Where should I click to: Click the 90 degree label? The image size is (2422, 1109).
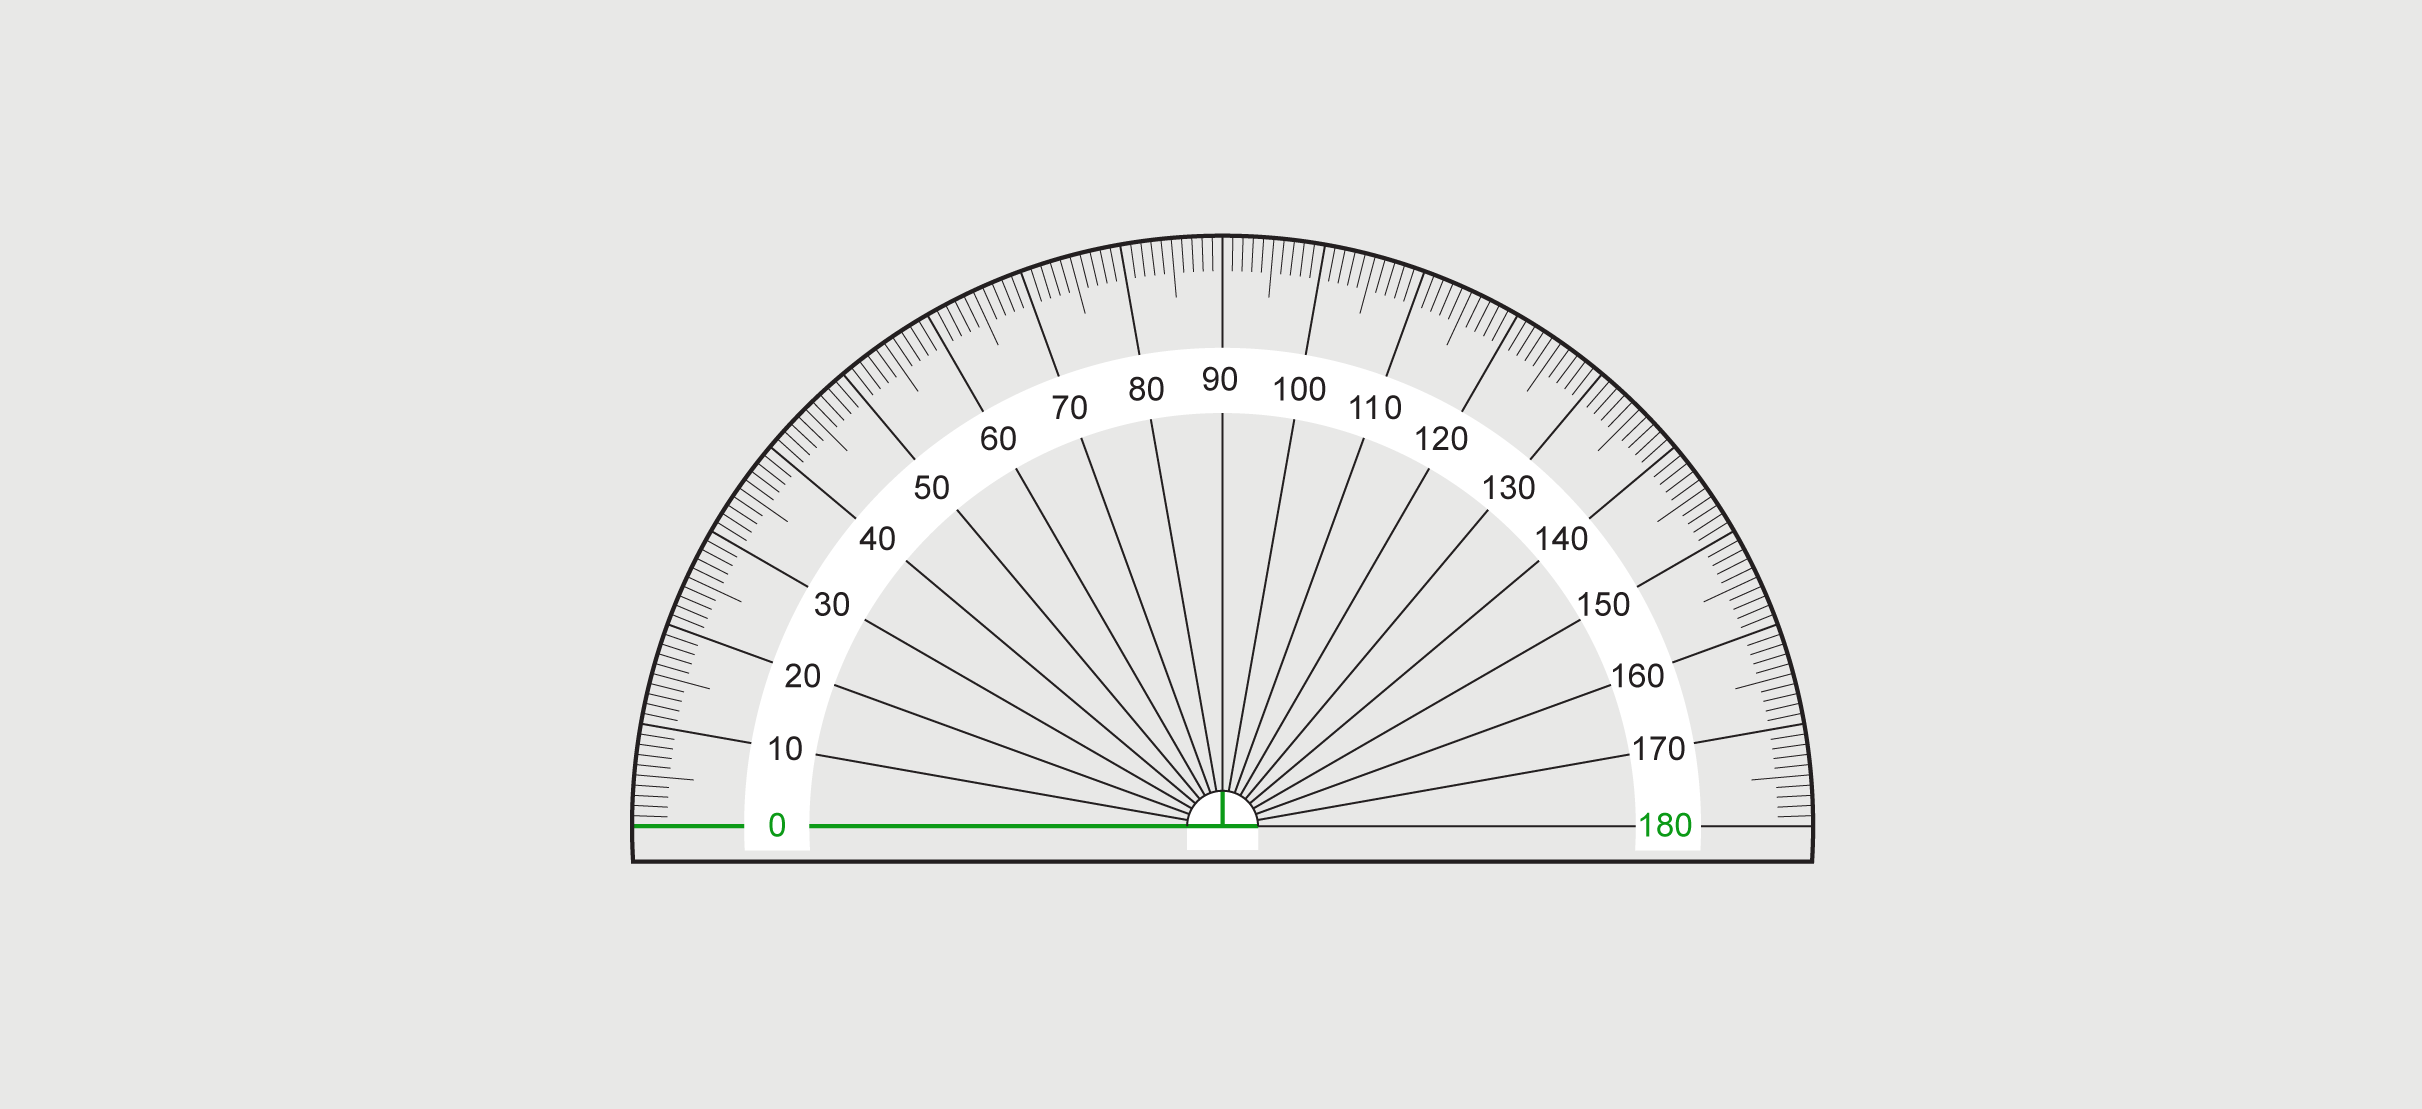(x=1220, y=379)
